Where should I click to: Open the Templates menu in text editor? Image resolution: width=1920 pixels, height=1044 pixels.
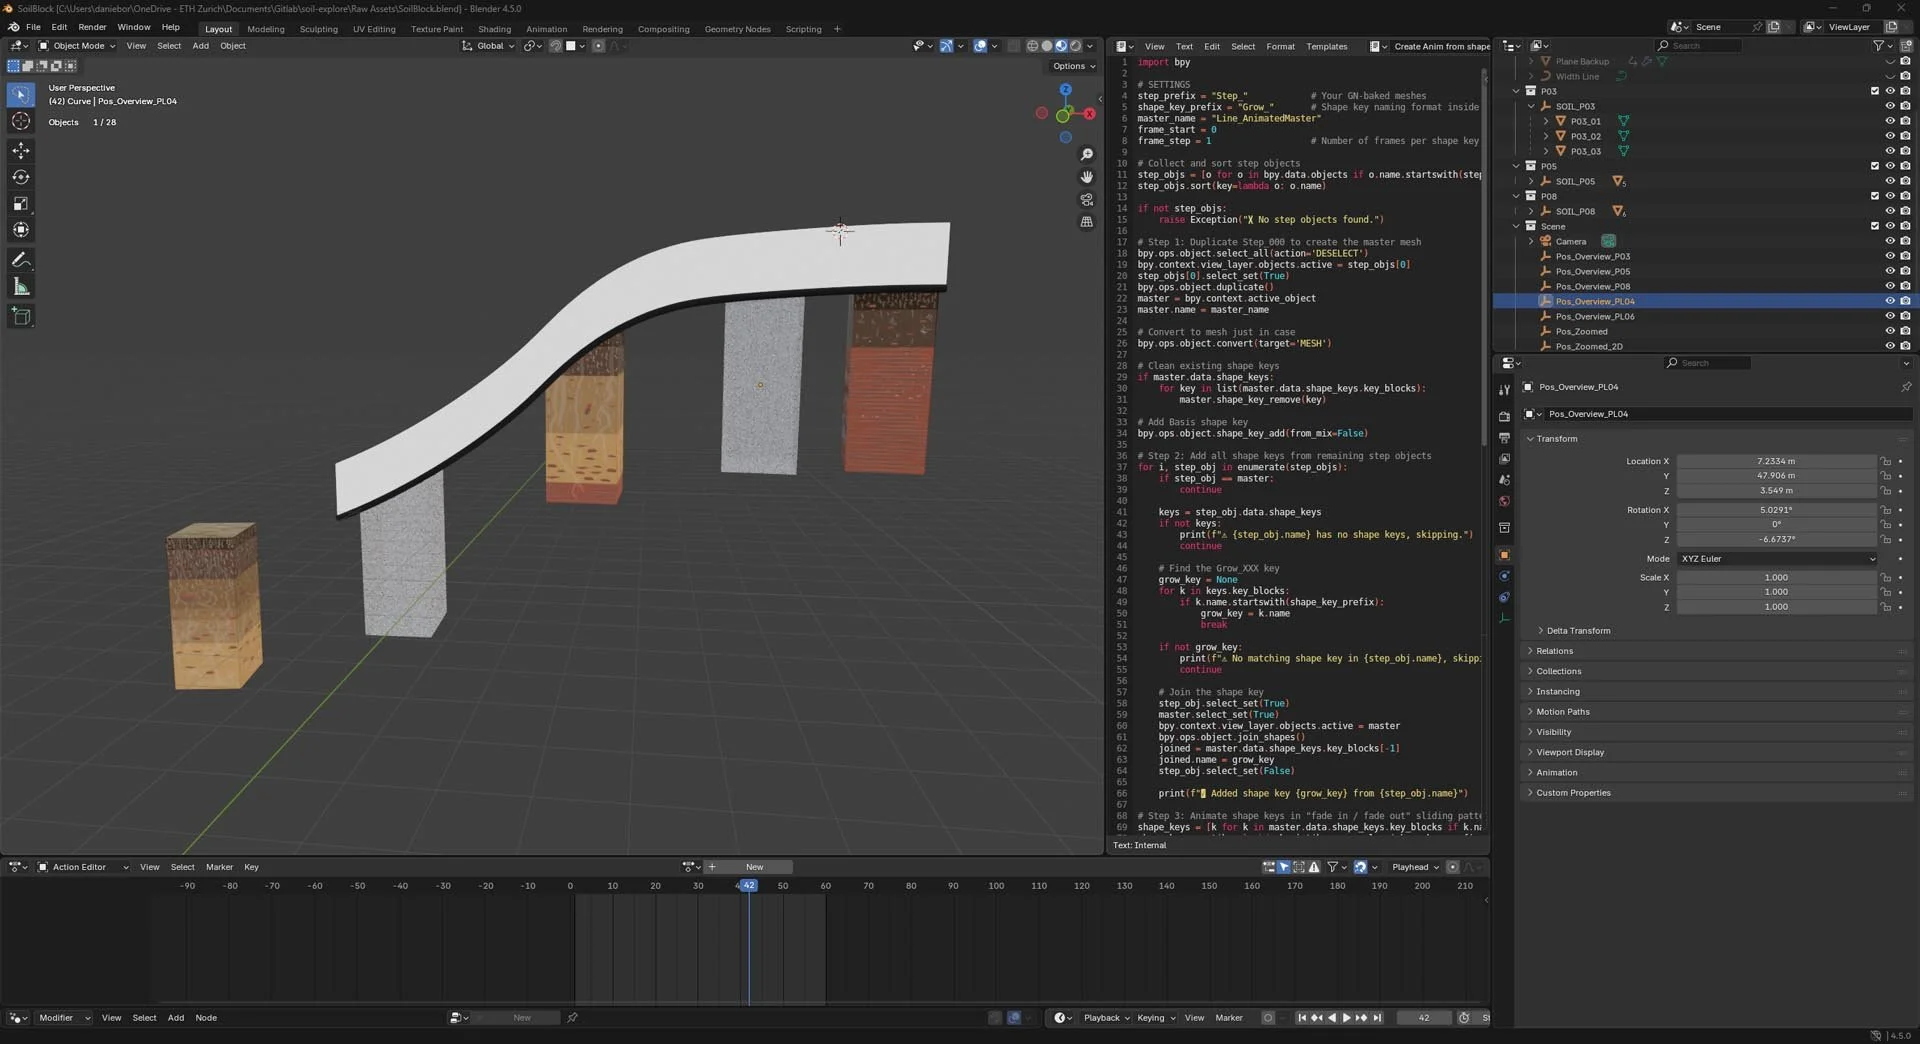tap(1326, 46)
